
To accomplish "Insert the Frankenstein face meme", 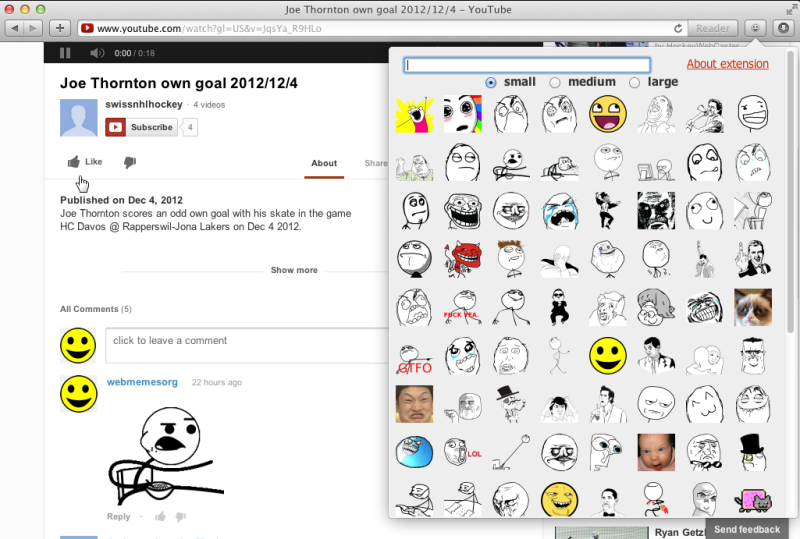I will point(753,356).
